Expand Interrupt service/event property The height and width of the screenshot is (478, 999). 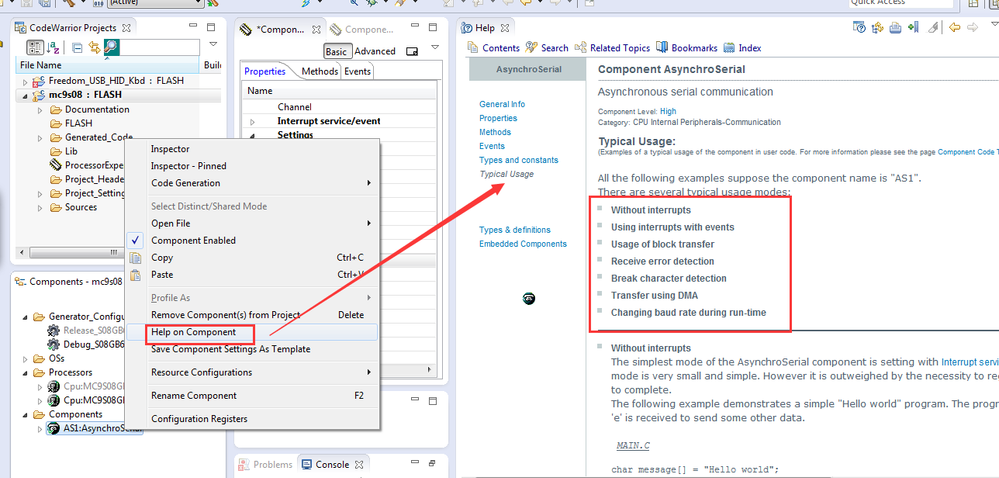click(252, 121)
